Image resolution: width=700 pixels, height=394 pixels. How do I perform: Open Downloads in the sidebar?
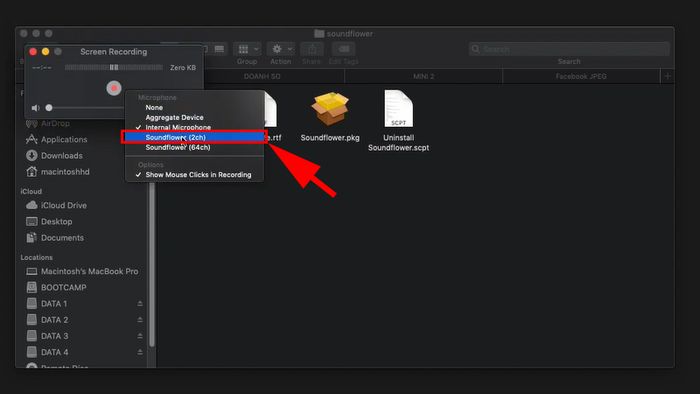(62, 155)
